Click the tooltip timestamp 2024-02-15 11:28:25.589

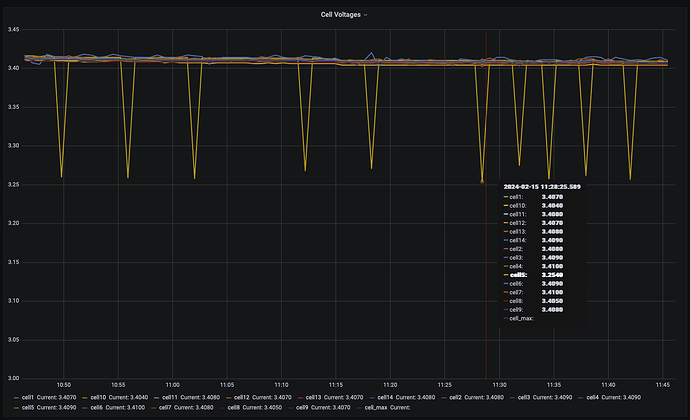click(542, 187)
